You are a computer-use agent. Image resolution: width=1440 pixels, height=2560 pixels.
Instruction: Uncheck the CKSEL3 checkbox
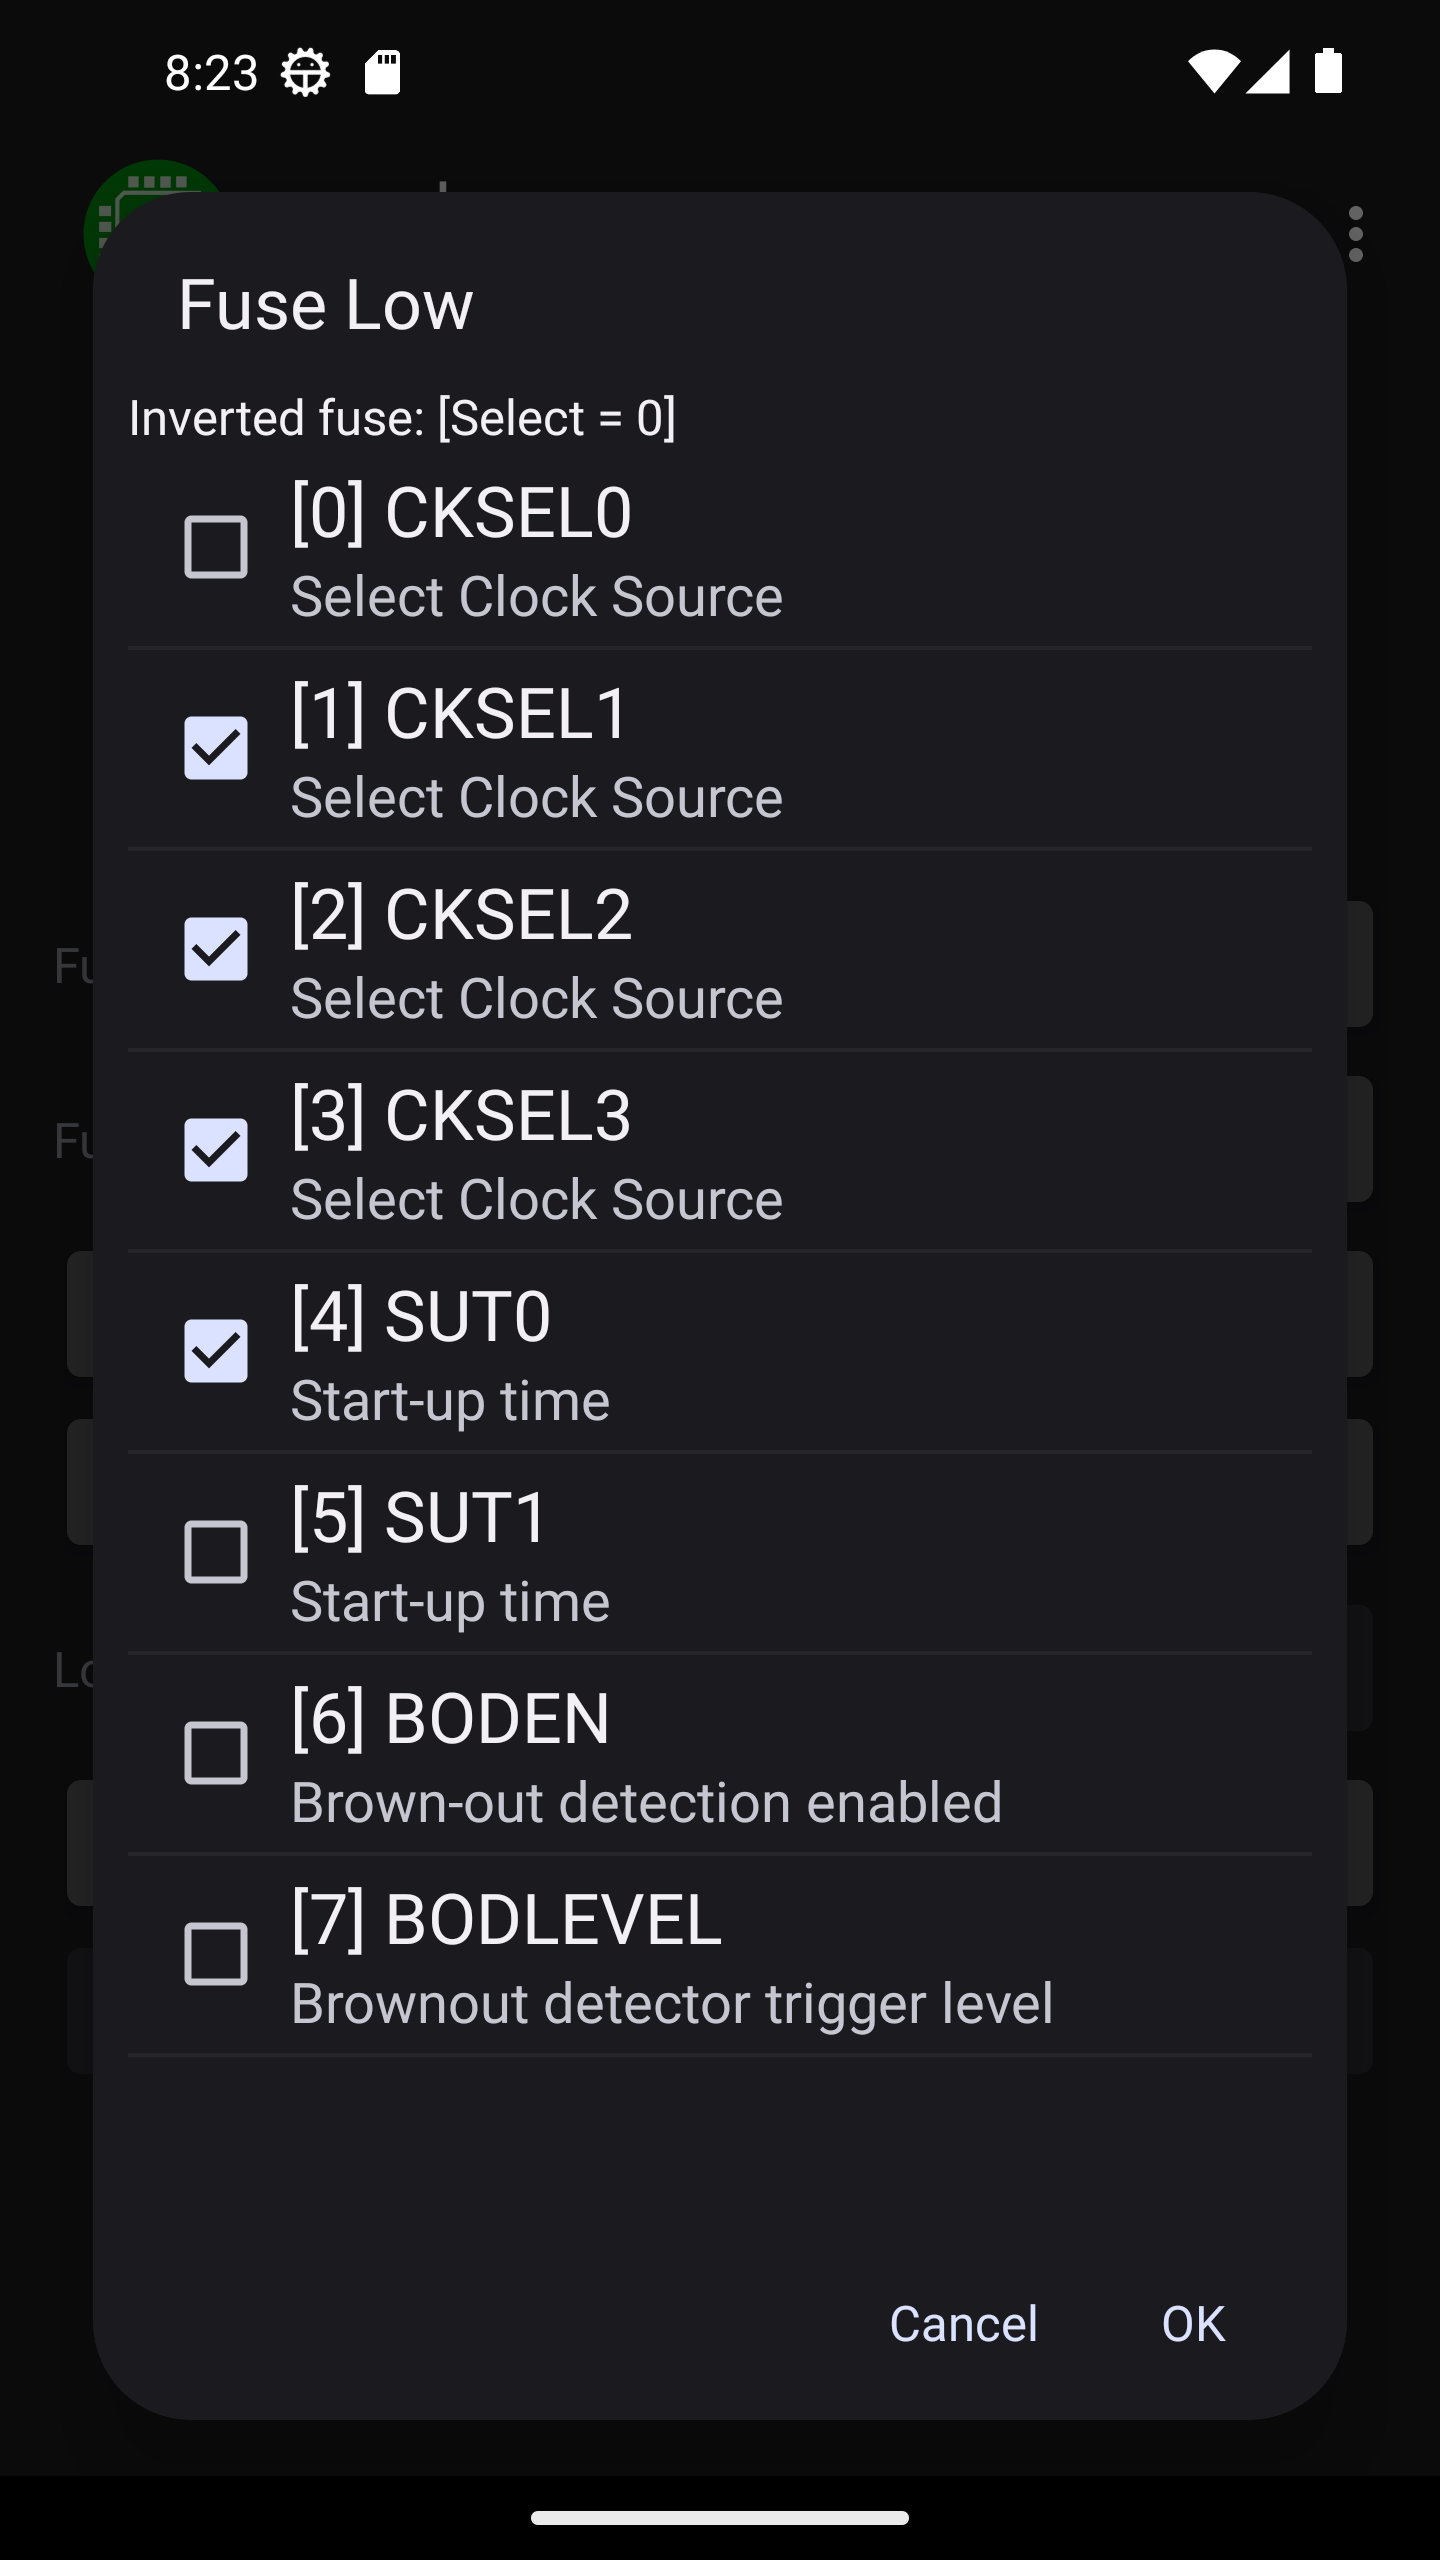(216, 1150)
